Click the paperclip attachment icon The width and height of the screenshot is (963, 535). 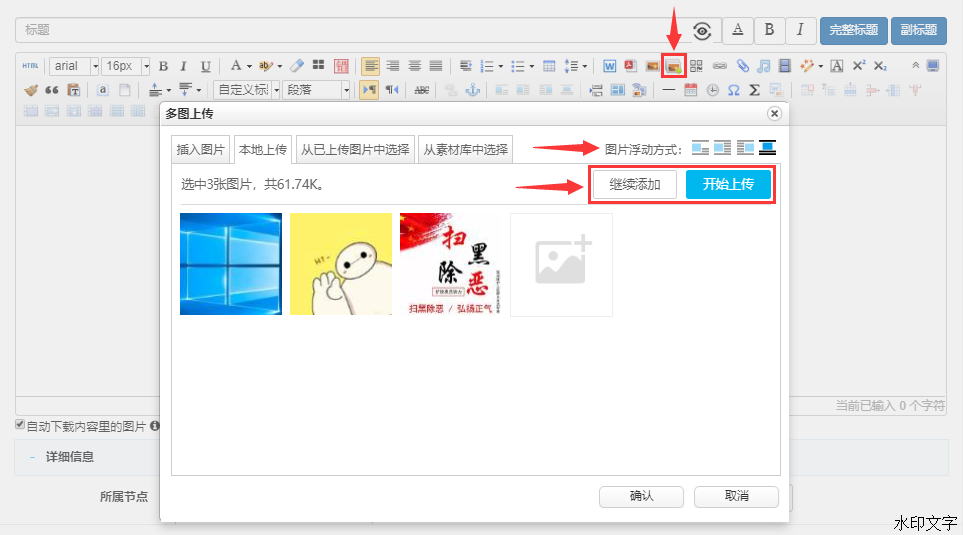743,66
